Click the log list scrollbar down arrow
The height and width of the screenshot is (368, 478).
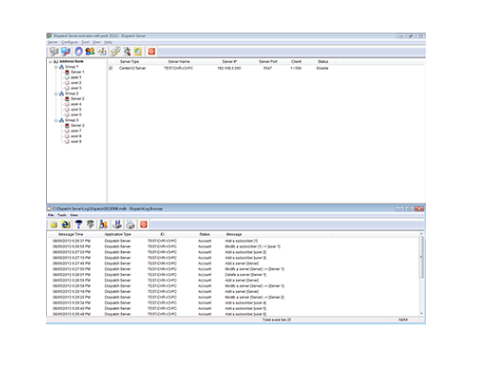point(421,313)
